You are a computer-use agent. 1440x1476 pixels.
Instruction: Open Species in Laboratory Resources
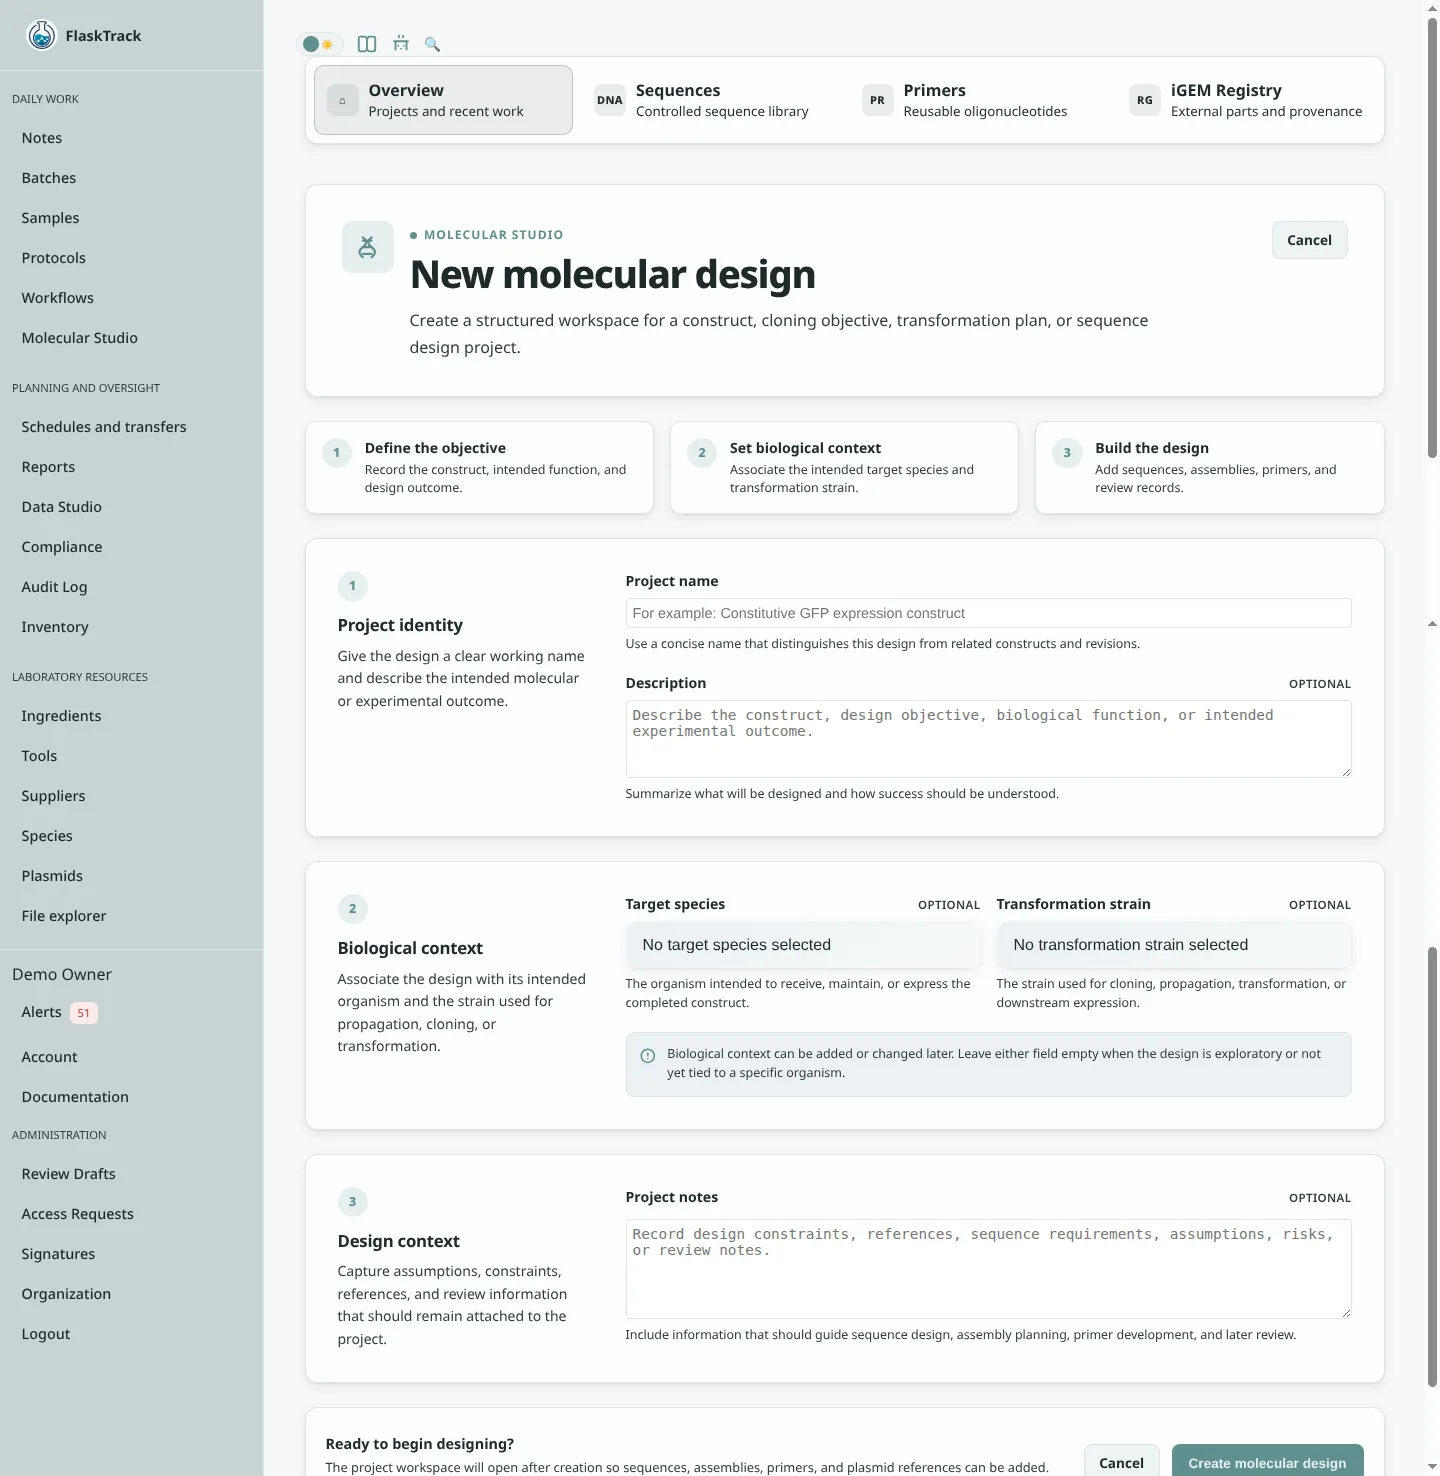point(47,836)
